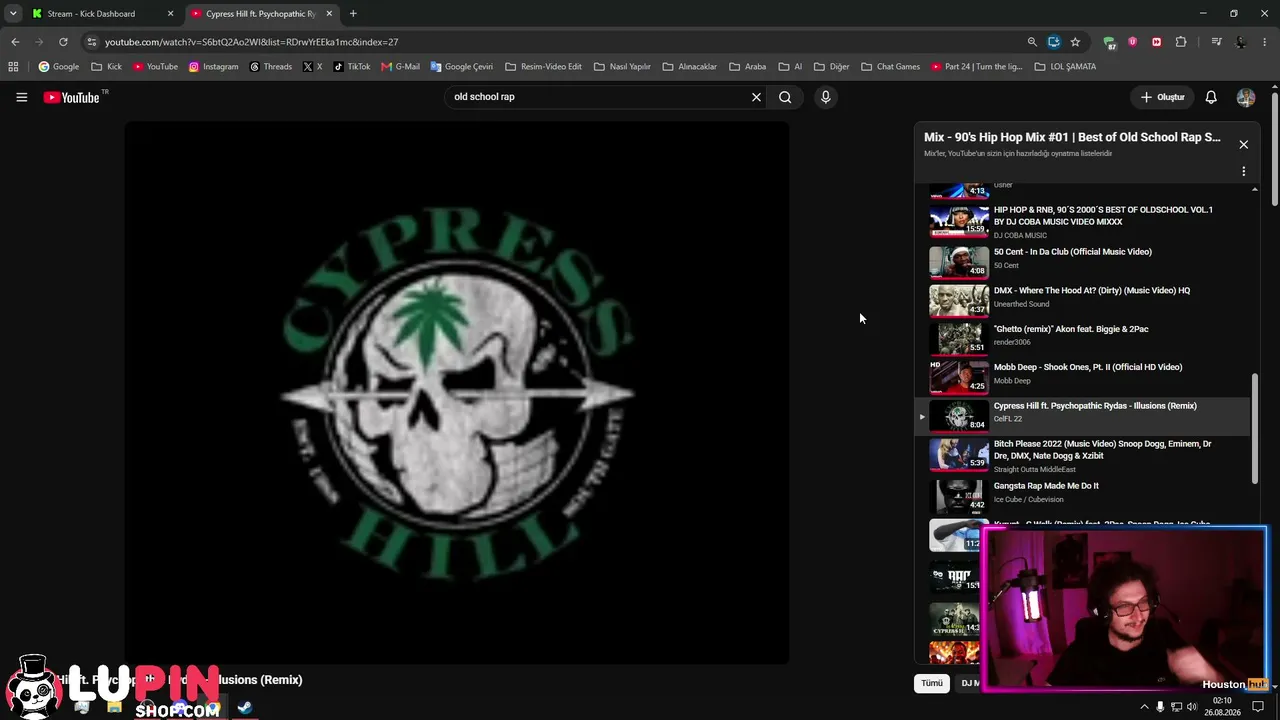Run the YouTube search with magnifier button

click(x=785, y=97)
